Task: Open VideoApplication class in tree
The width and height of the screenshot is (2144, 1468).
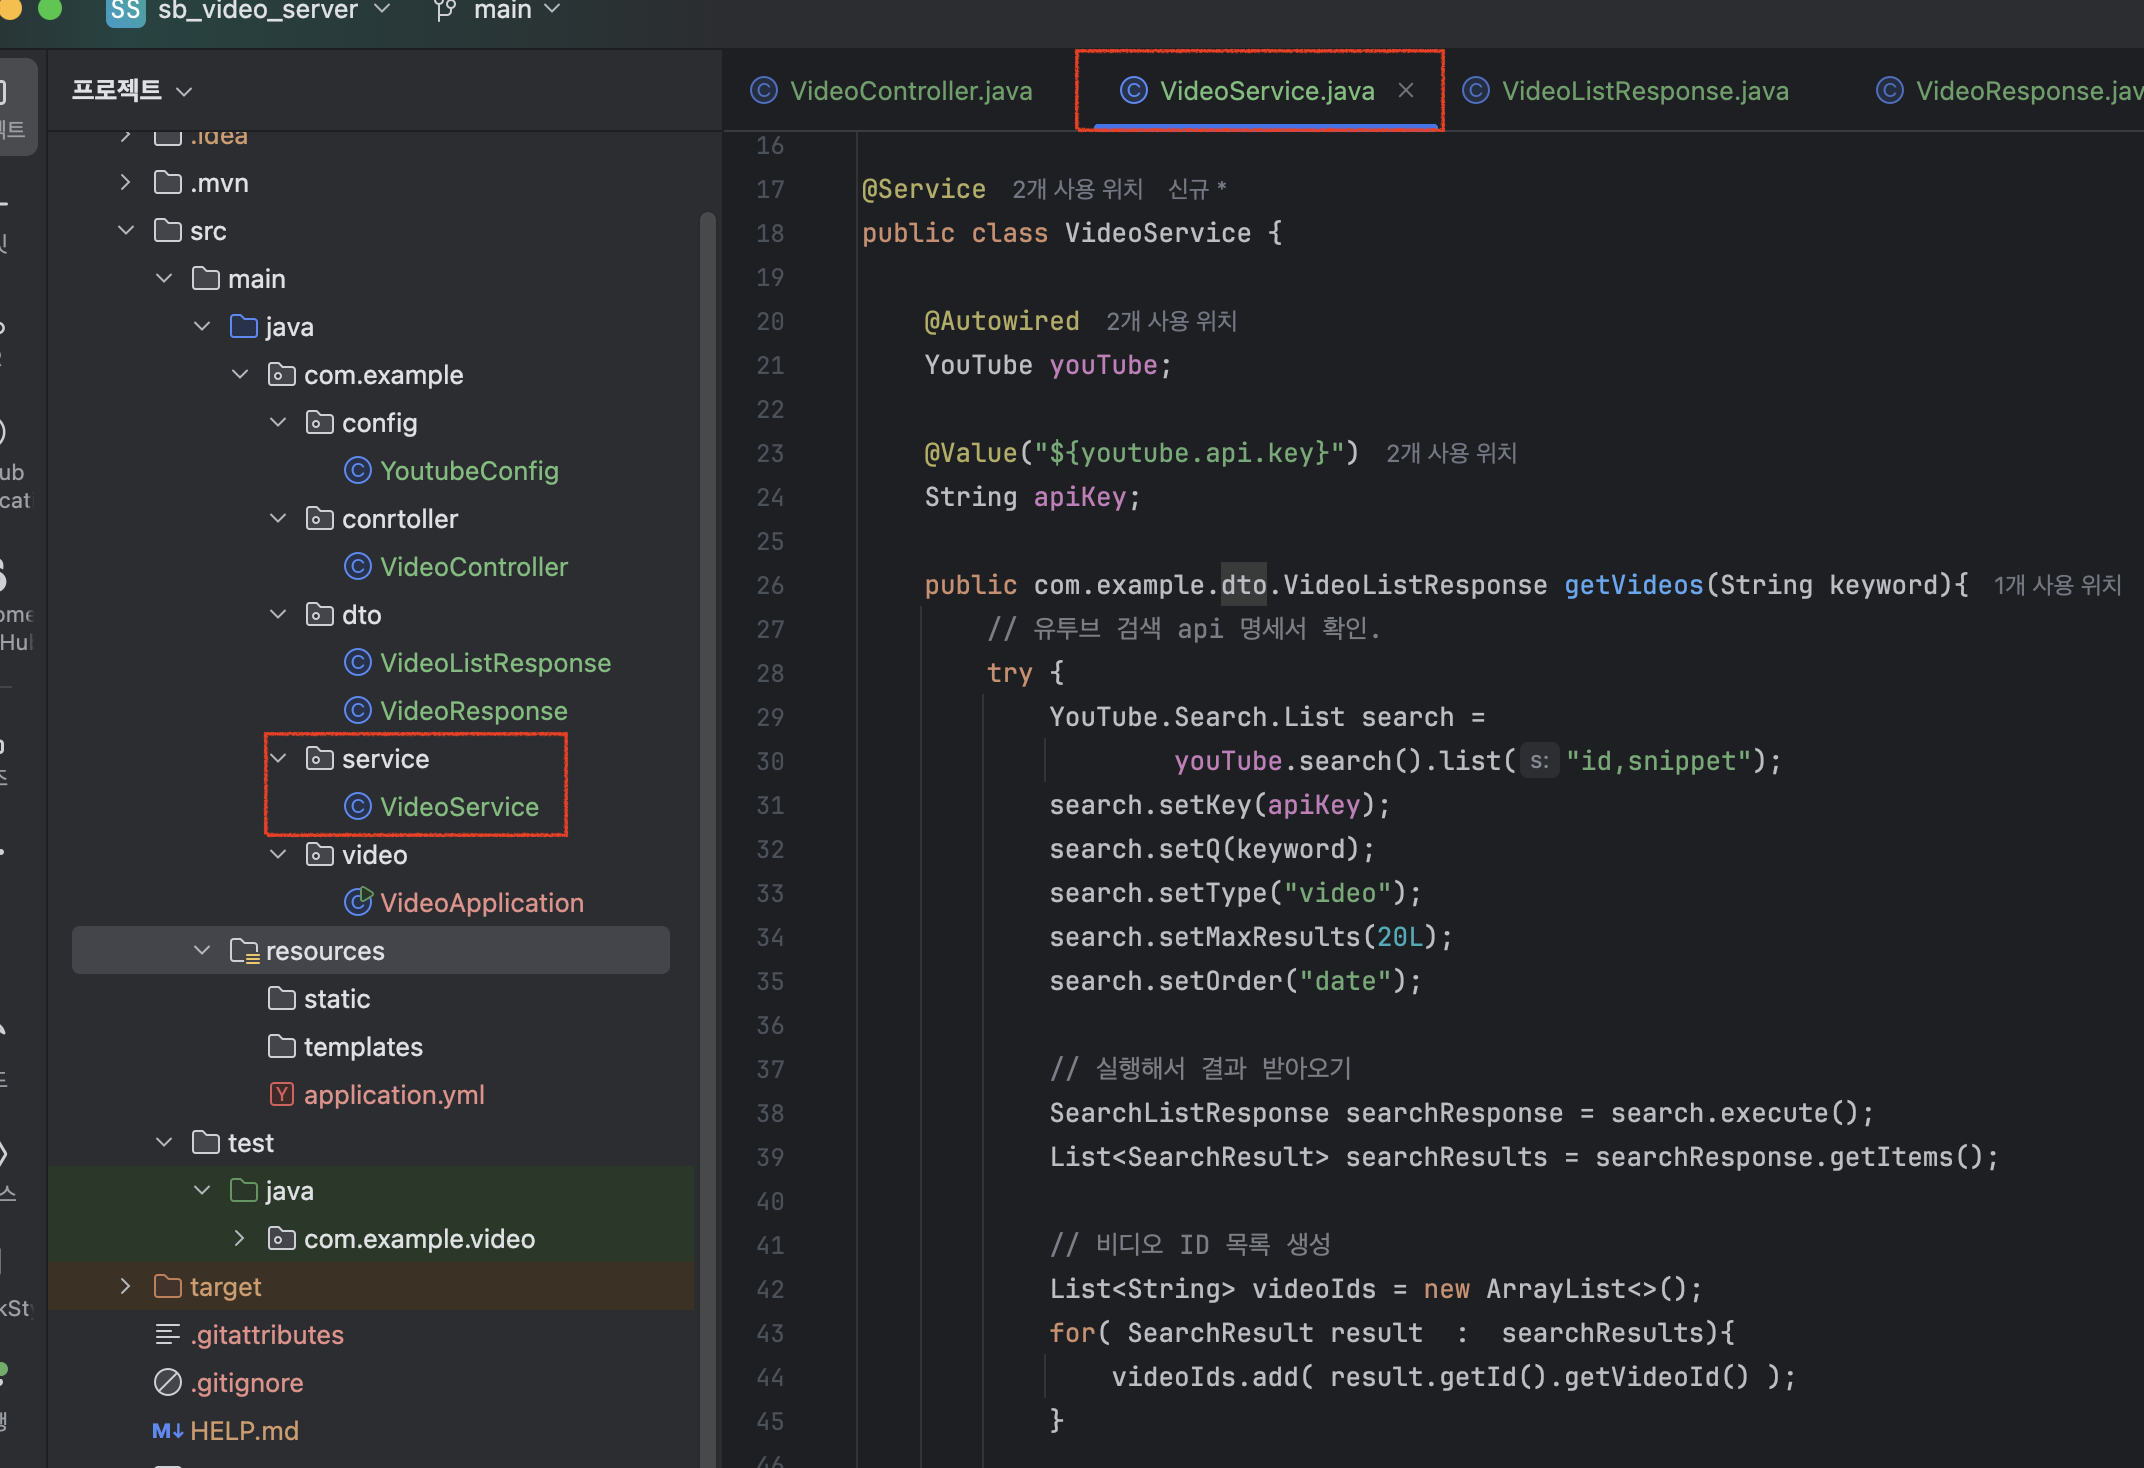Action: pos(482,903)
